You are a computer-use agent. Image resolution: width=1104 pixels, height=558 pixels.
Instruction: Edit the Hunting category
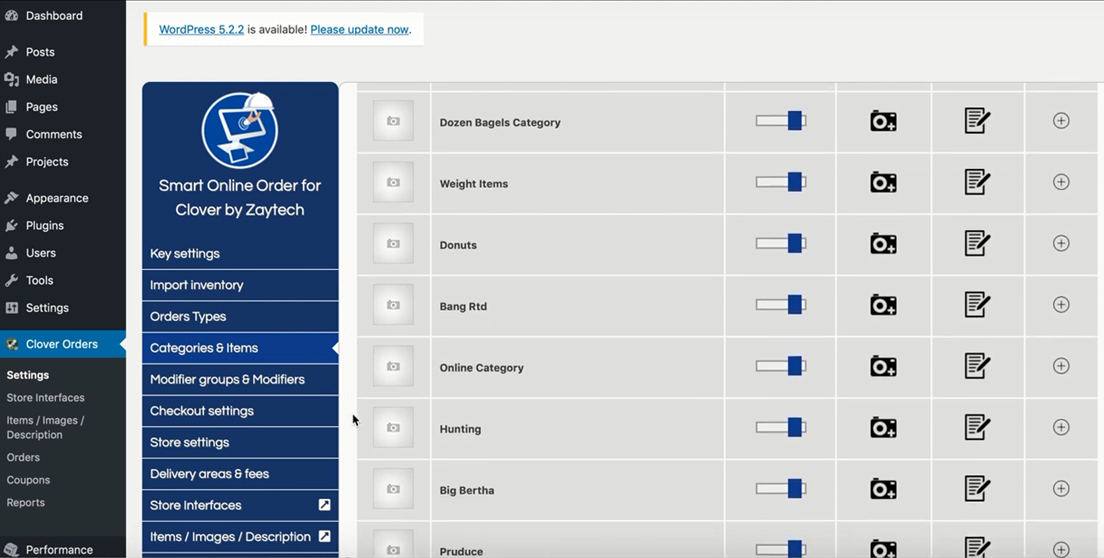977,426
